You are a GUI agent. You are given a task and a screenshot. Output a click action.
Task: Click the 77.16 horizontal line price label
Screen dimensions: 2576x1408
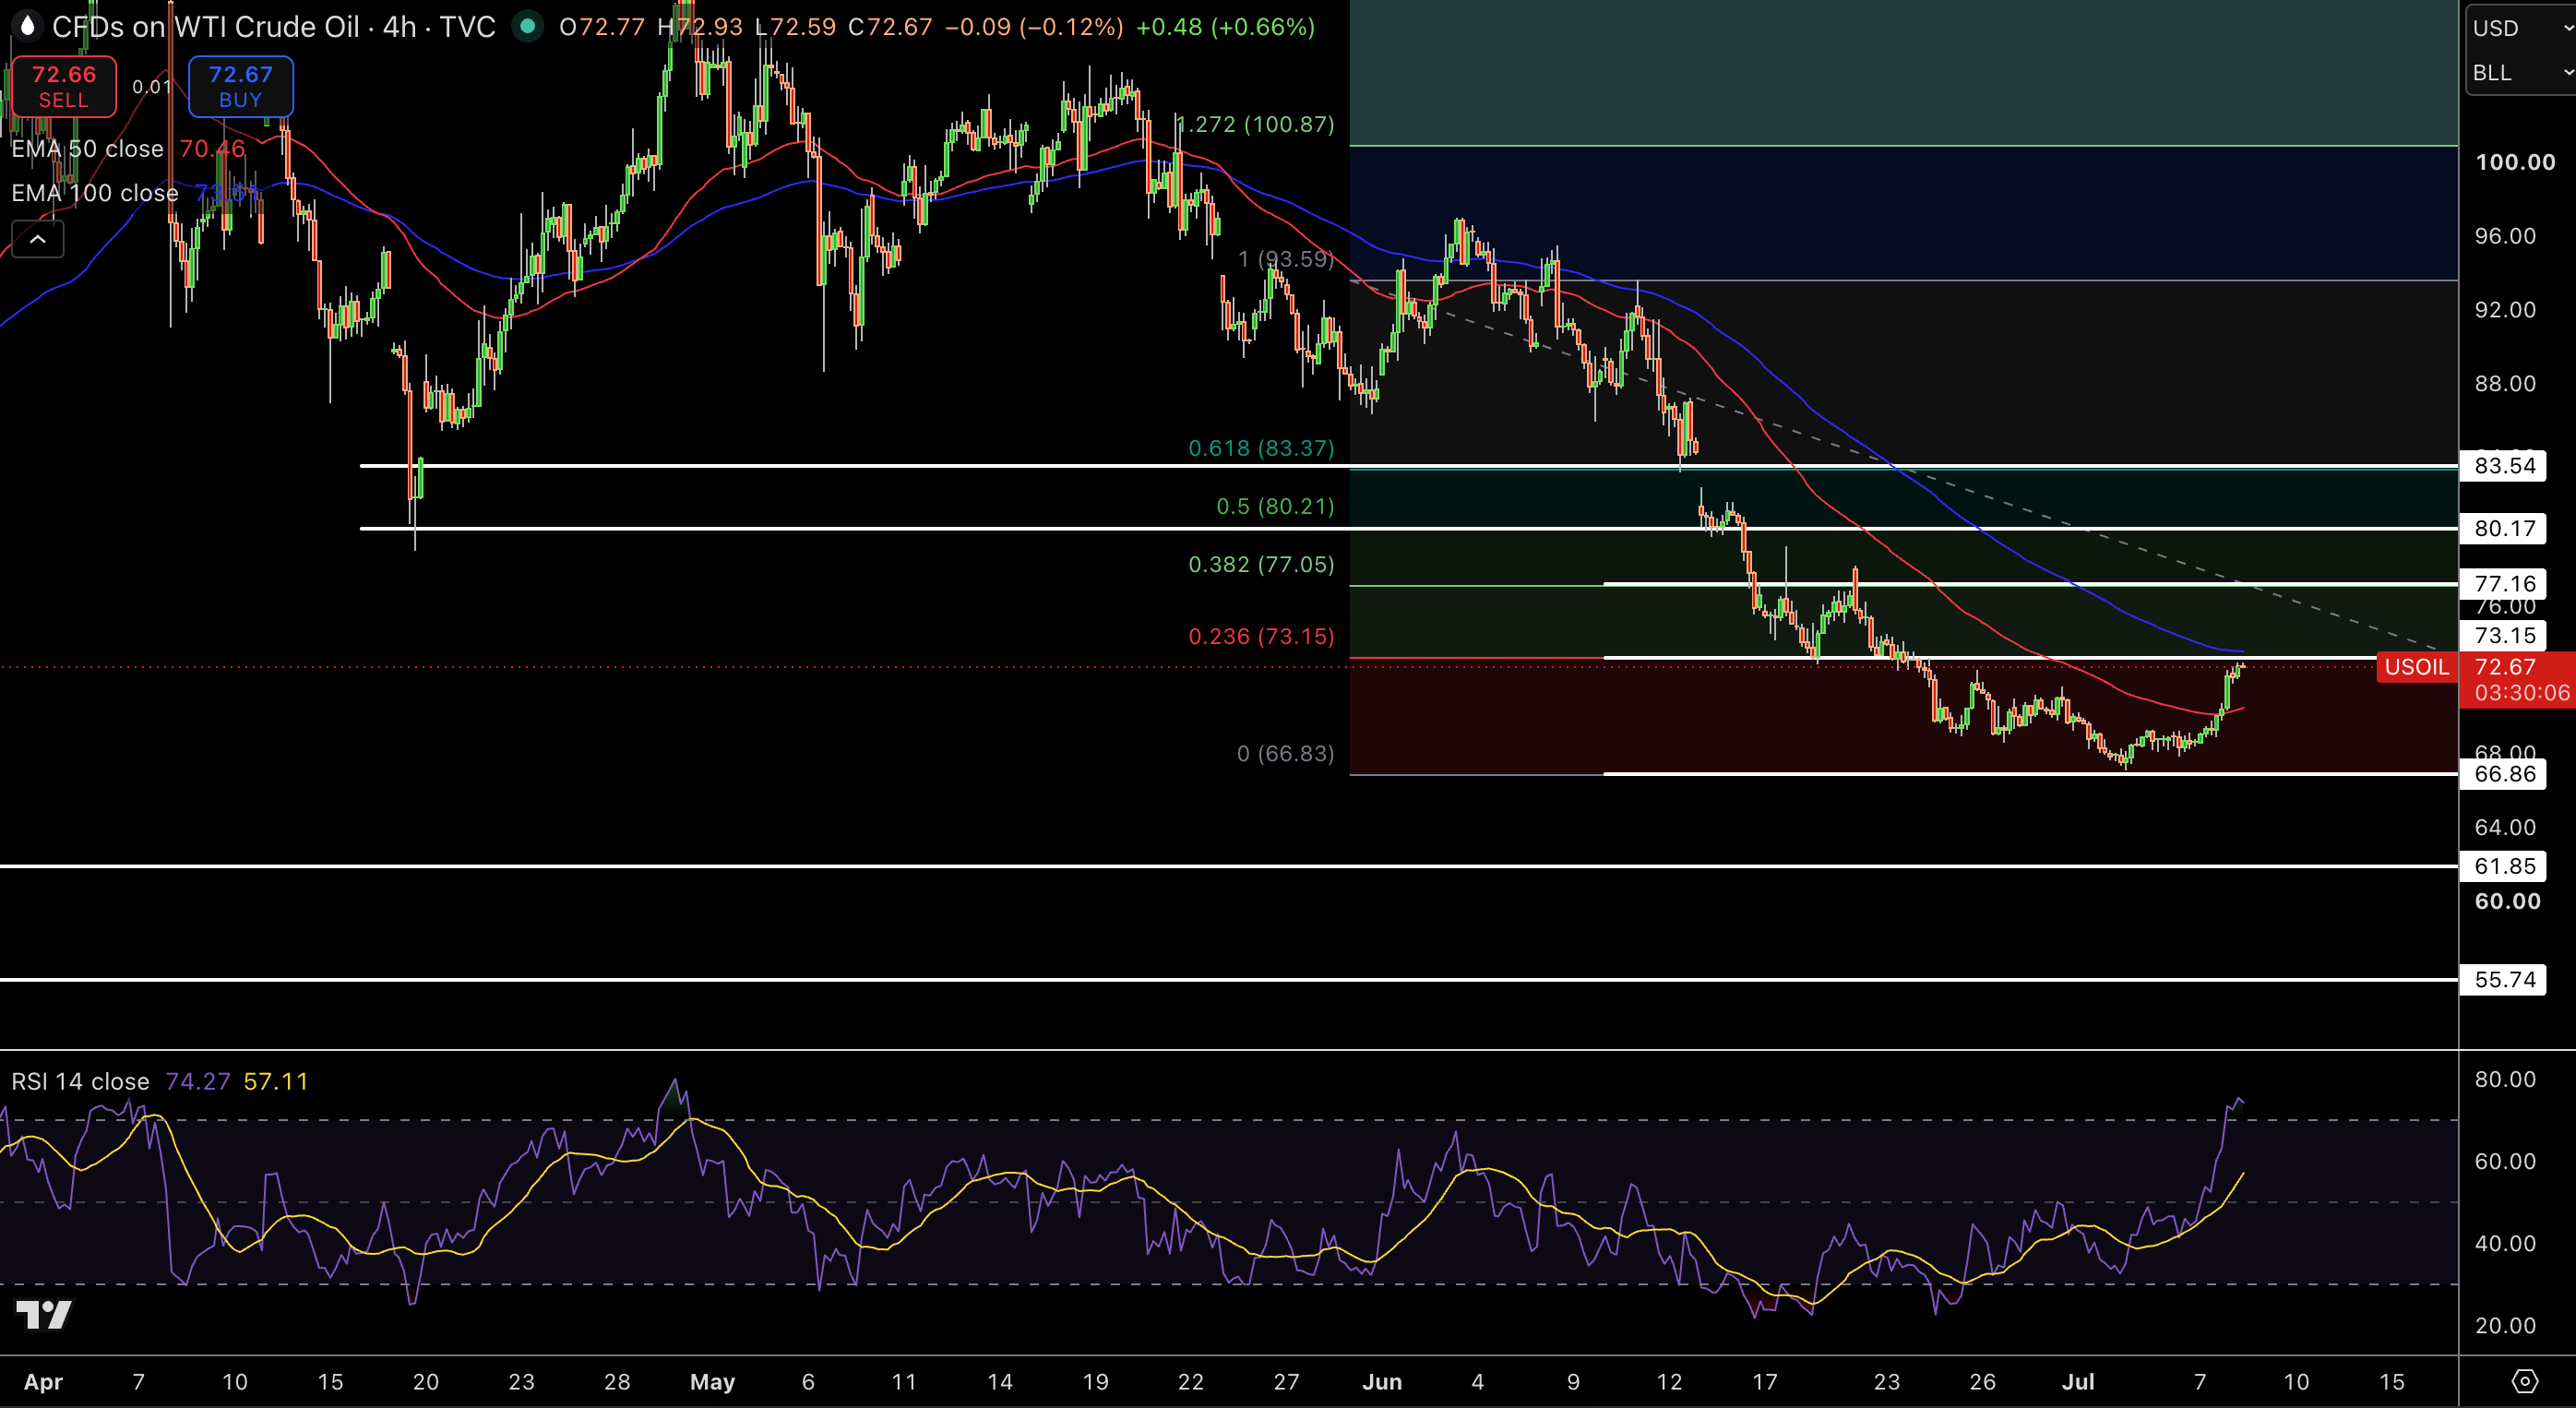2504,584
